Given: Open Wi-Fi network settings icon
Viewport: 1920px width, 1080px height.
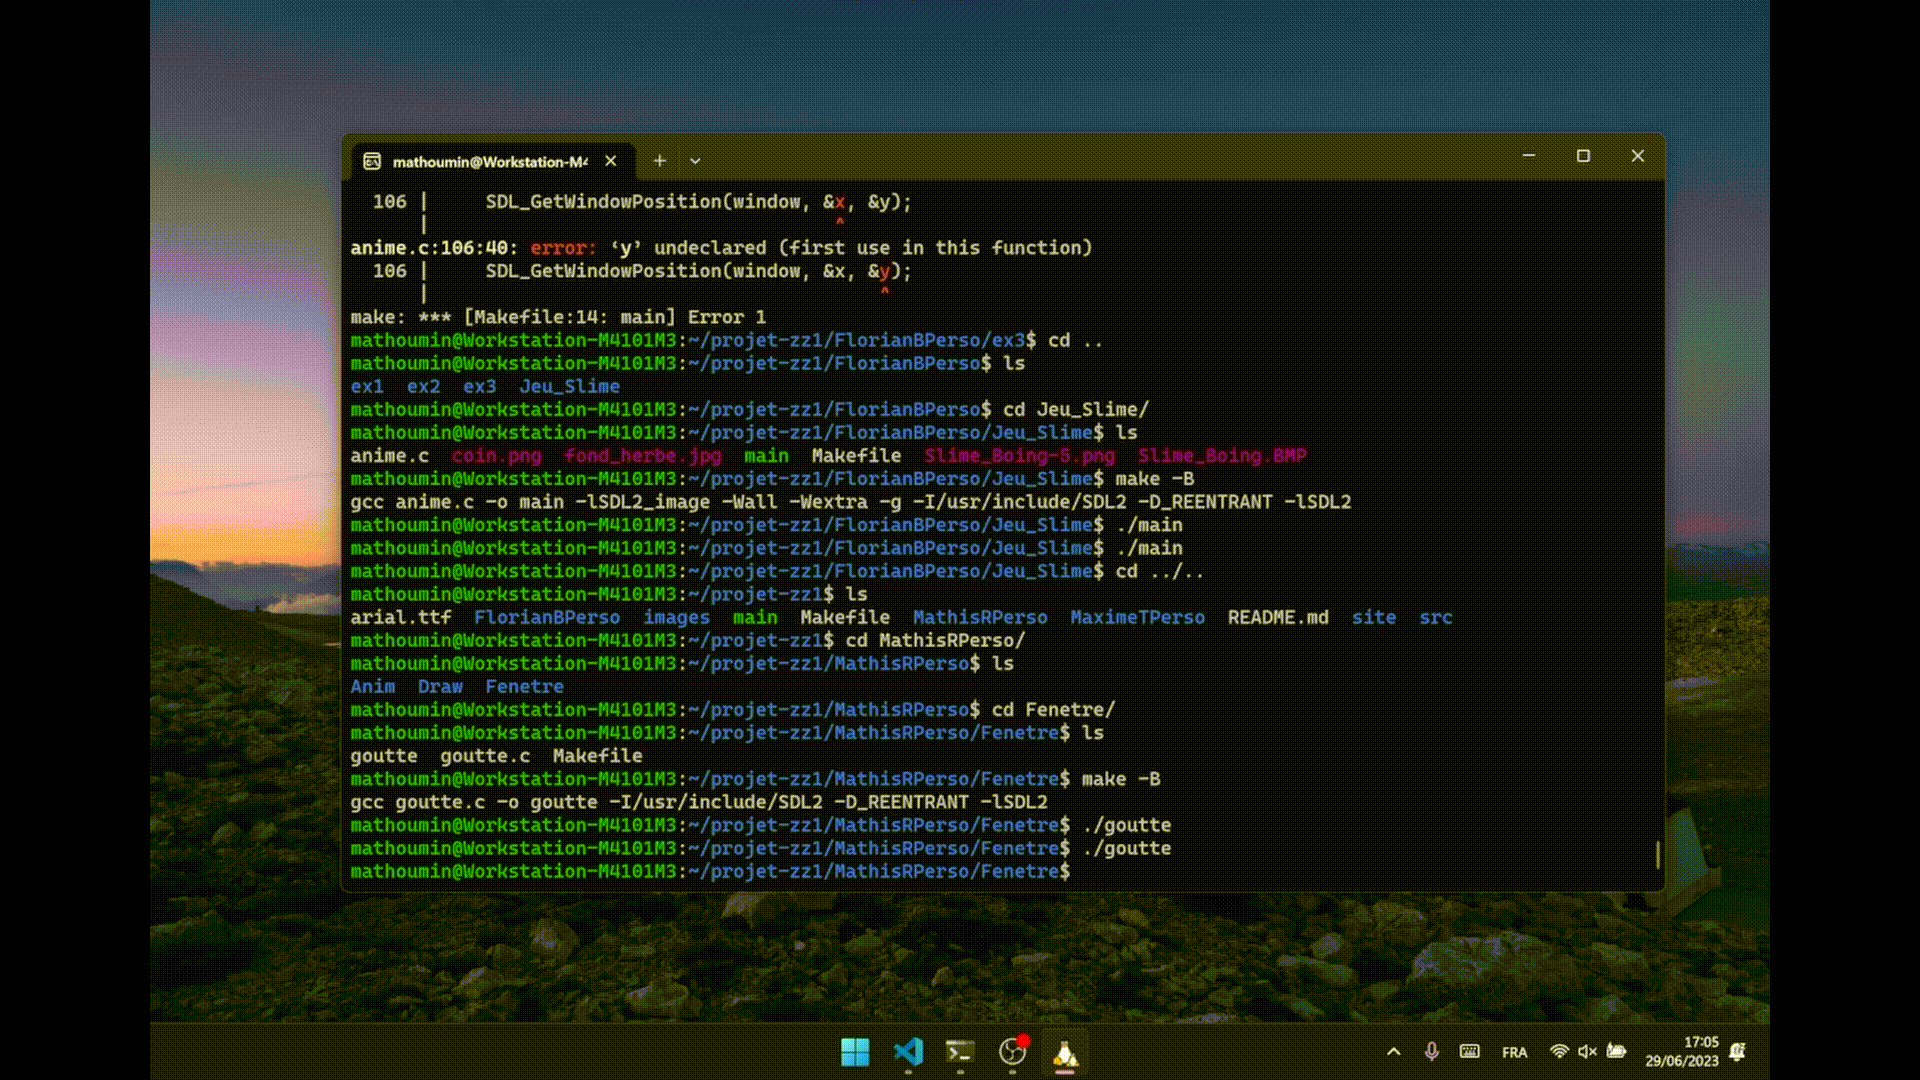Looking at the screenshot, I should point(1558,1052).
